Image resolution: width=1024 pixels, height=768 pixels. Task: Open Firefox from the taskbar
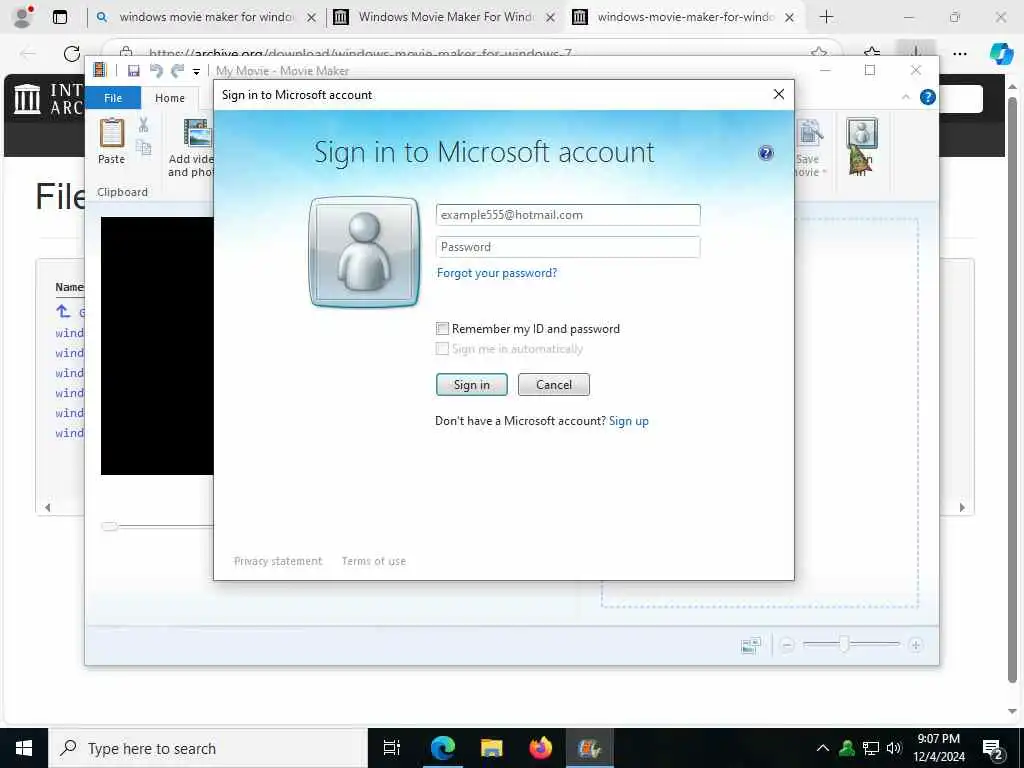(541, 748)
